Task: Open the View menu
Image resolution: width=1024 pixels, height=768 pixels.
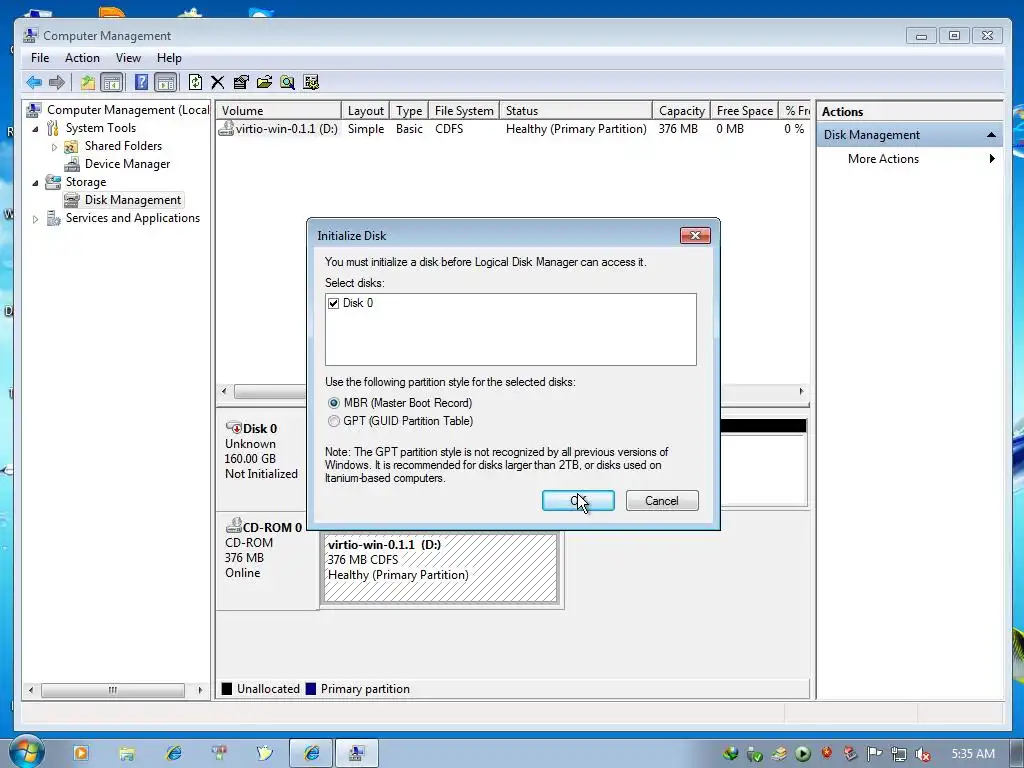Action: click(x=128, y=58)
